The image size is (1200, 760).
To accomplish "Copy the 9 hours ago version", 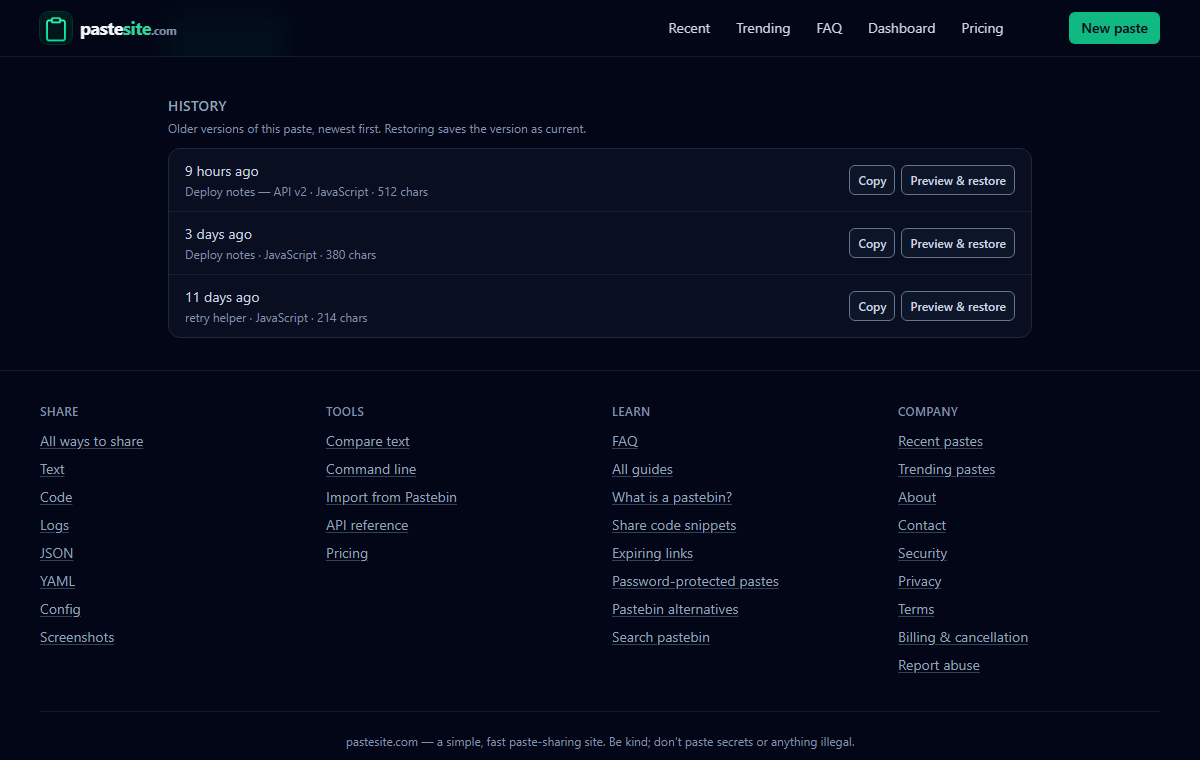I will 872,181.
